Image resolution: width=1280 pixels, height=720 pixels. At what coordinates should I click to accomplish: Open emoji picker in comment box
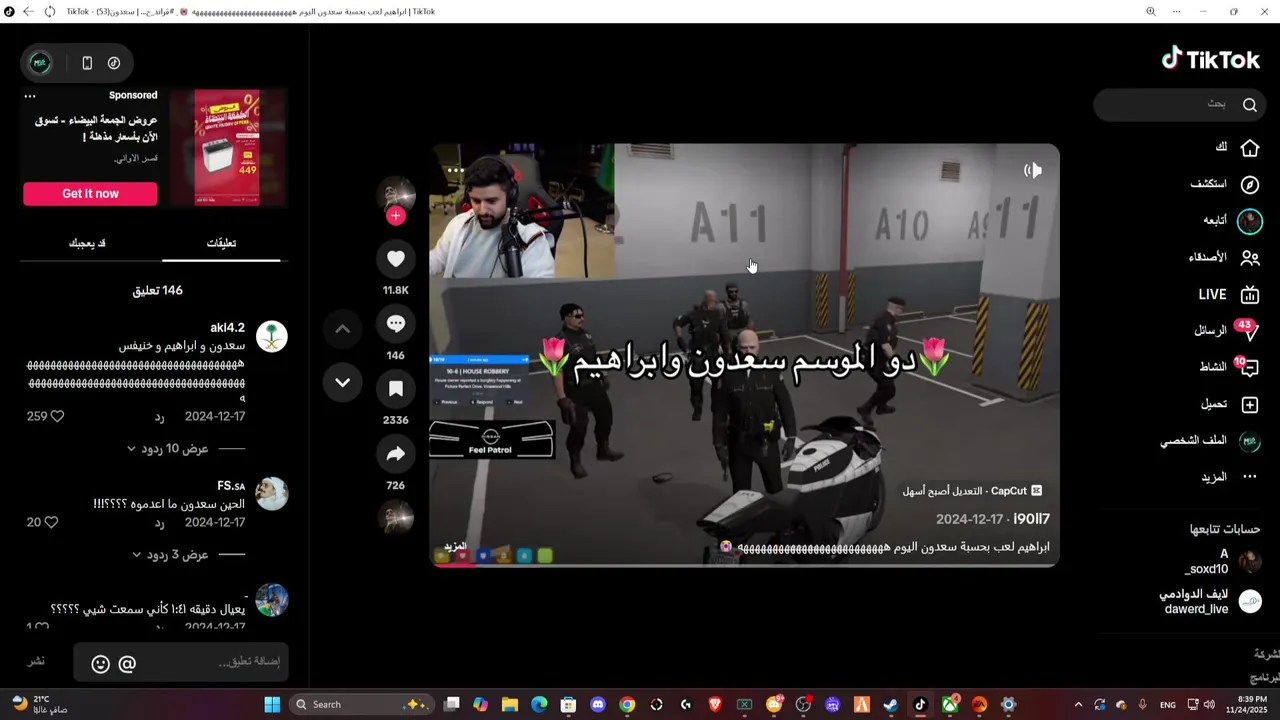[100, 664]
